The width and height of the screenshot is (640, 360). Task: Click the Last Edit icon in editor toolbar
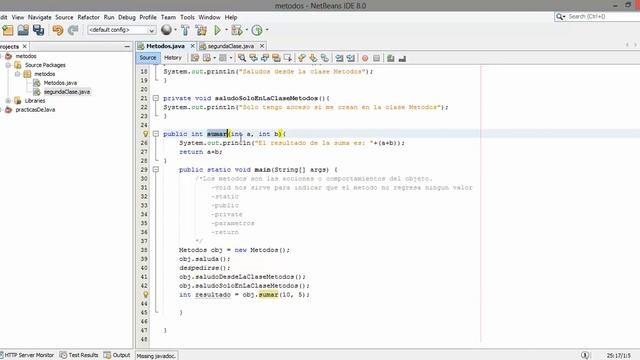click(x=195, y=58)
